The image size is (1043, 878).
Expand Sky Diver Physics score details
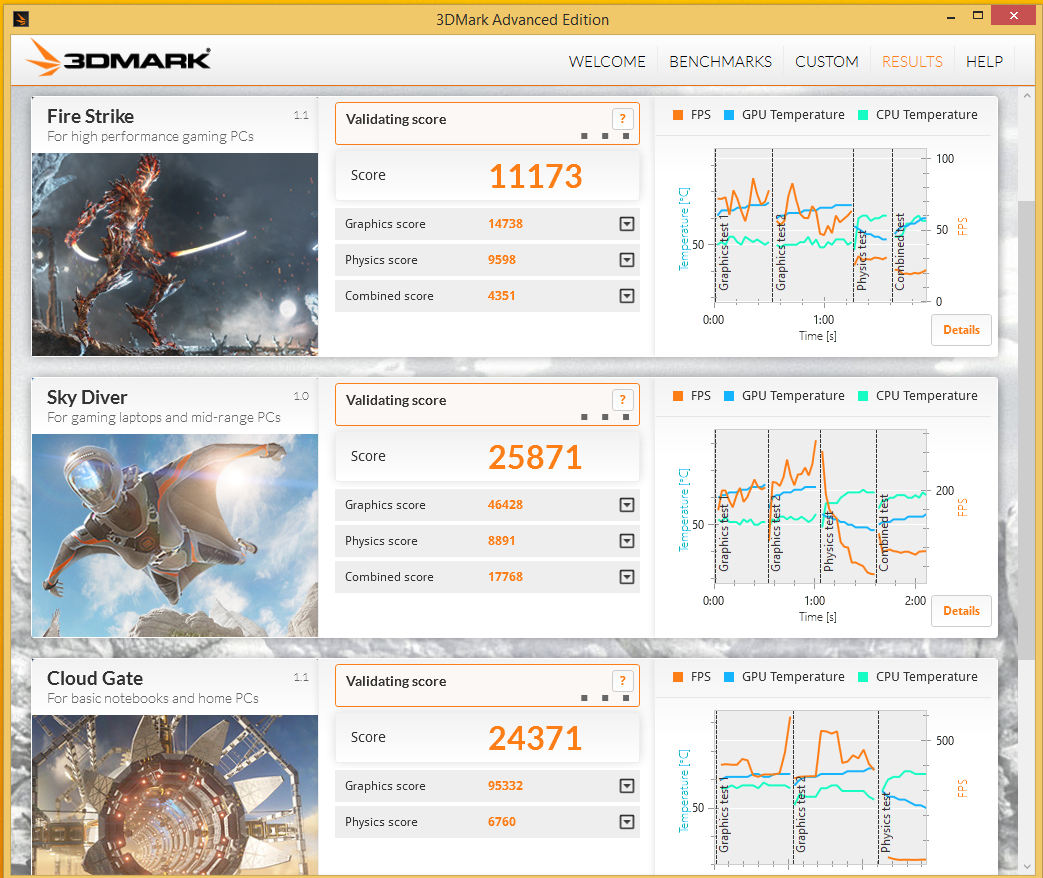[627, 541]
